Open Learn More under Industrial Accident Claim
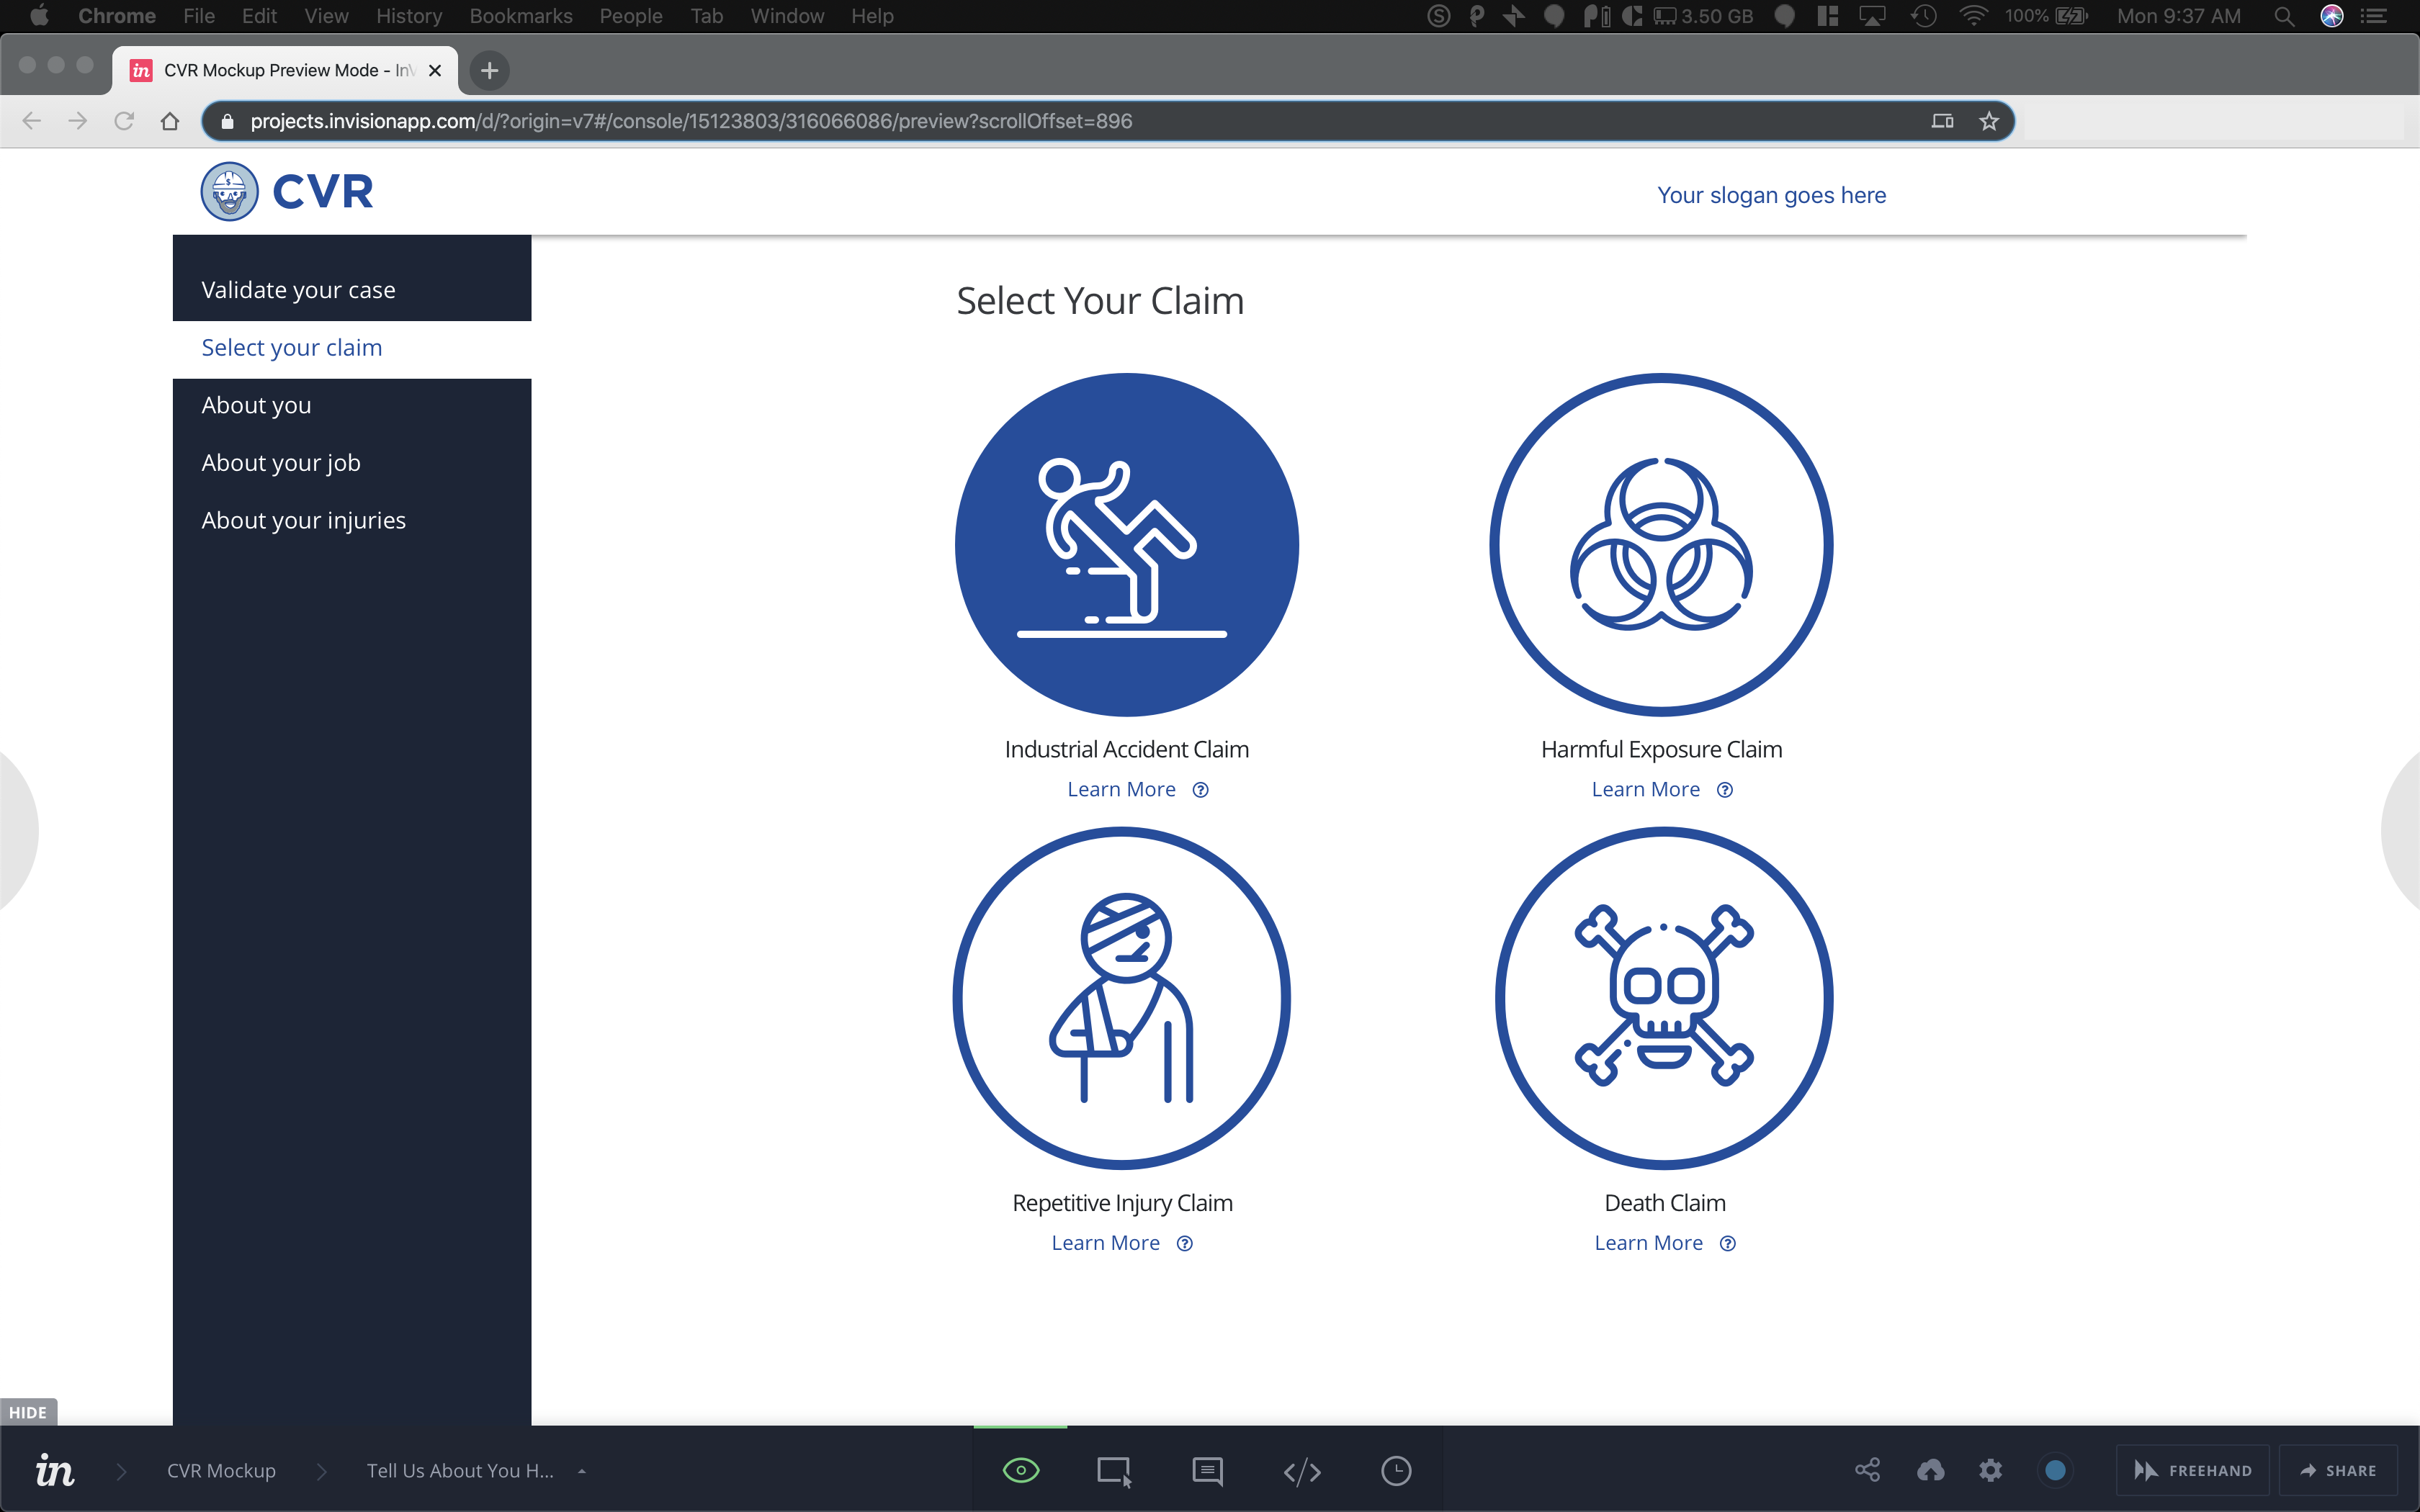This screenshot has height=1512, width=2420. coord(1121,789)
